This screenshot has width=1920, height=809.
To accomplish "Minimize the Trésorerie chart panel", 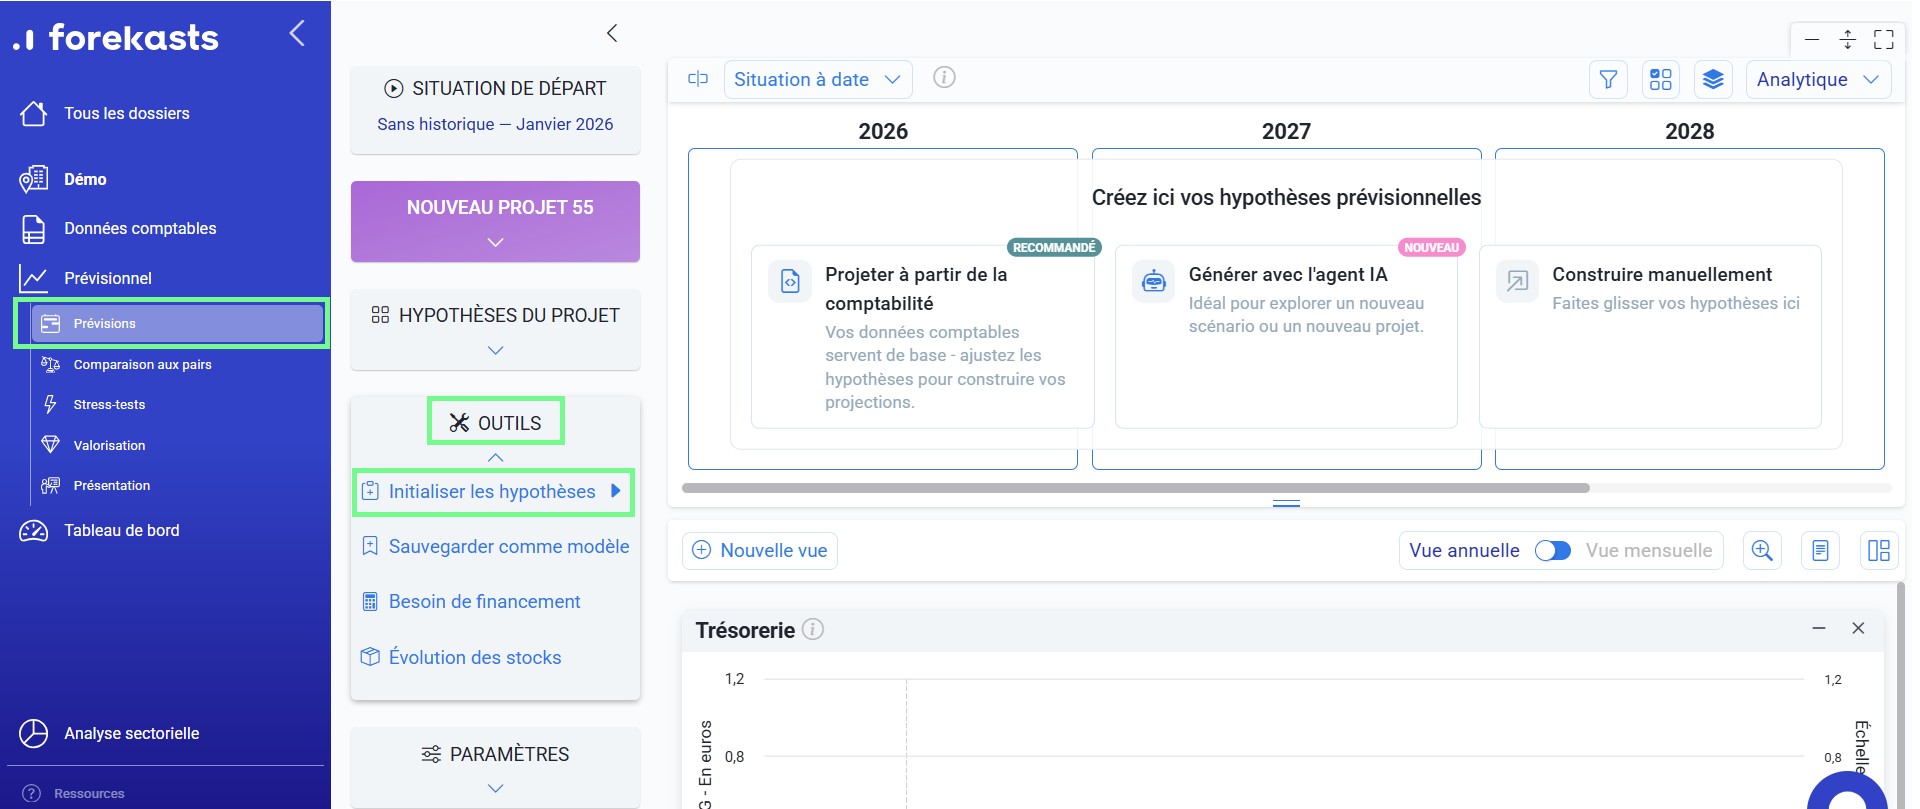I will point(1819,628).
